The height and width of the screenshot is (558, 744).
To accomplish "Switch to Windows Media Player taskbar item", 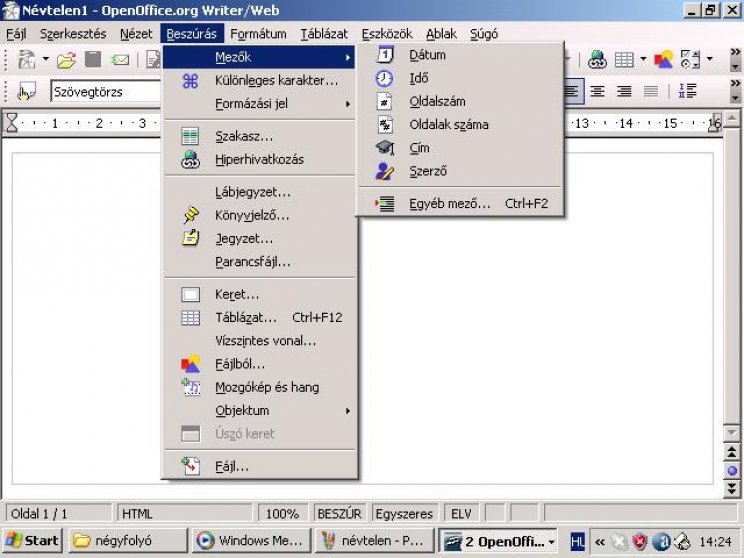I will click(x=251, y=541).
